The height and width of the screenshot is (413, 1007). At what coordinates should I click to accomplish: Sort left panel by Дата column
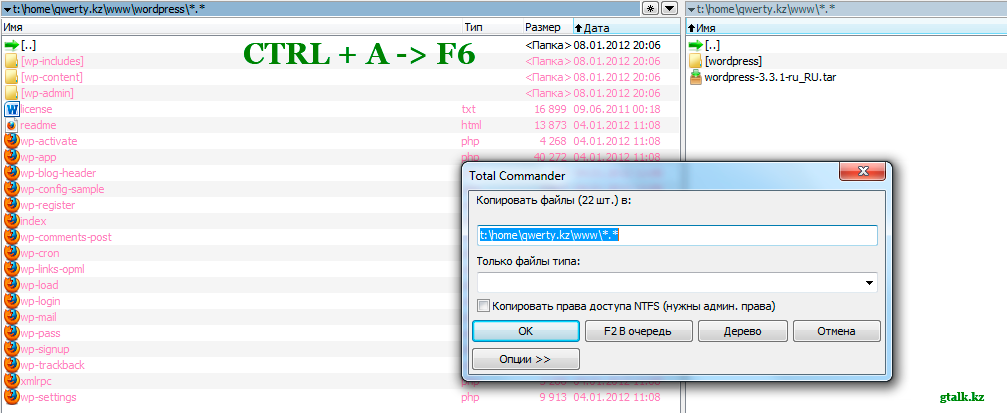[625, 28]
